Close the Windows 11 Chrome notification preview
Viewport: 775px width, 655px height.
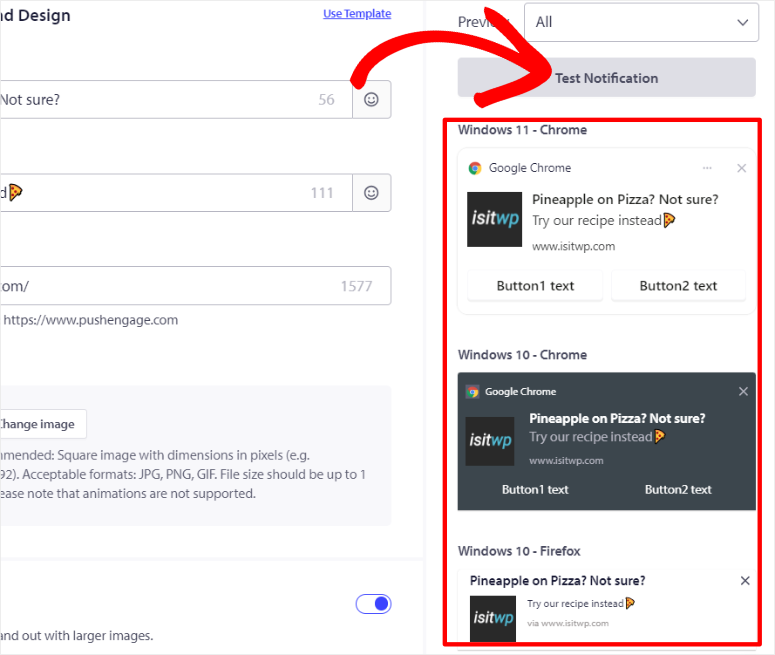tap(741, 168)
